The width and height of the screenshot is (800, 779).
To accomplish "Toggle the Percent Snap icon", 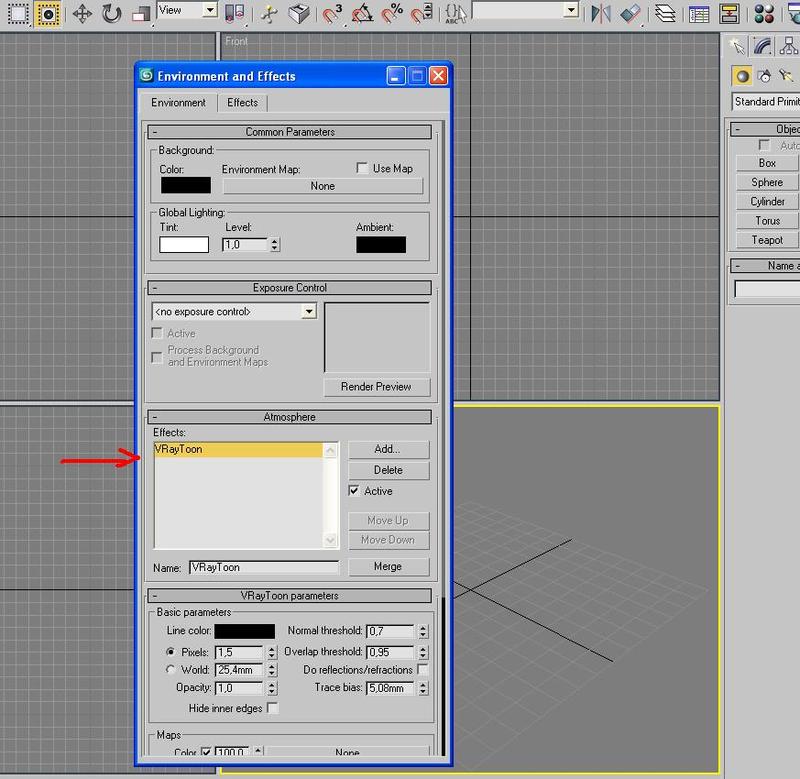I will [x=392, y=14].
